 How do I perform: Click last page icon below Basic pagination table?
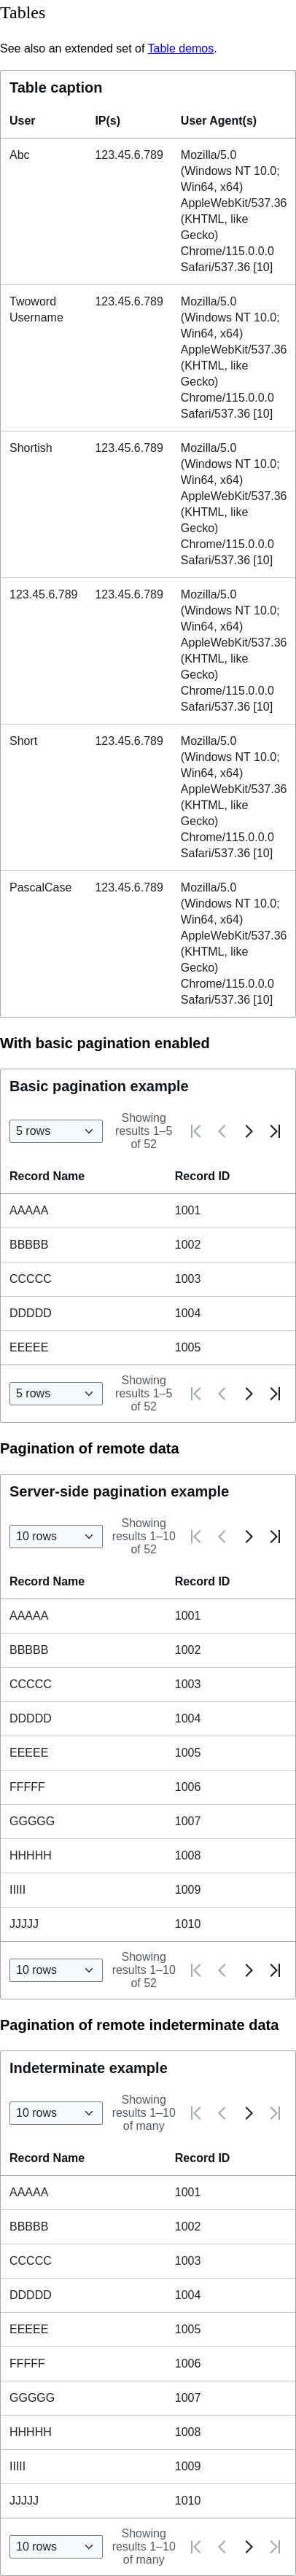pyautogui.click(x=275, y=1393)
